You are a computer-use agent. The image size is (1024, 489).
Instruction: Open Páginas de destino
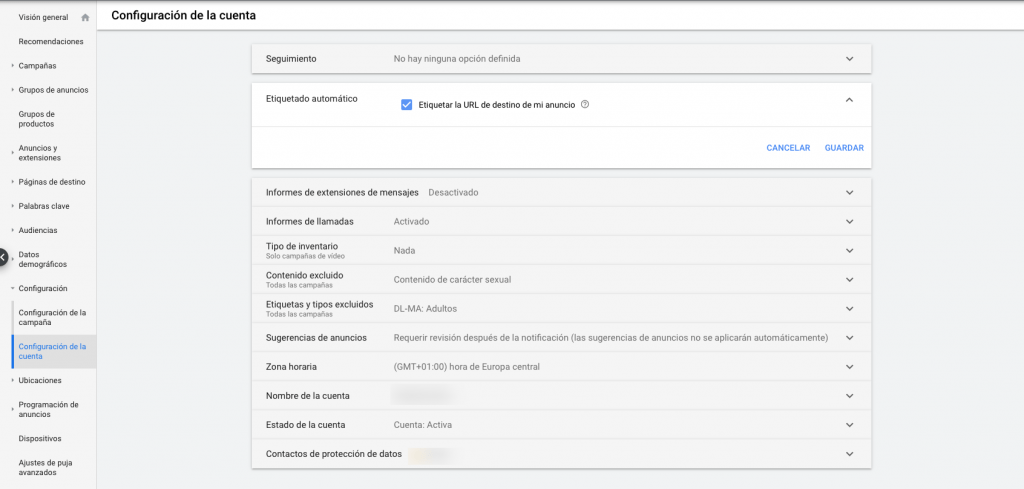point(52,182)
